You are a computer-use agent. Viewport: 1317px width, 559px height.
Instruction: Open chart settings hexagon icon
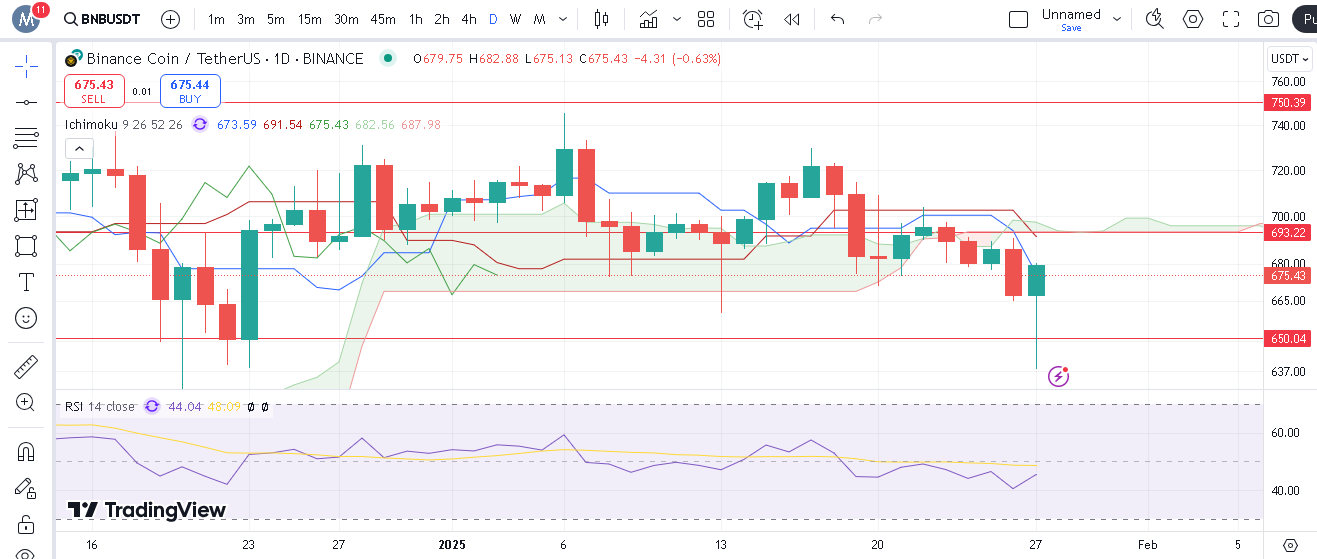pyautogui.click(x=1193, y=19)
